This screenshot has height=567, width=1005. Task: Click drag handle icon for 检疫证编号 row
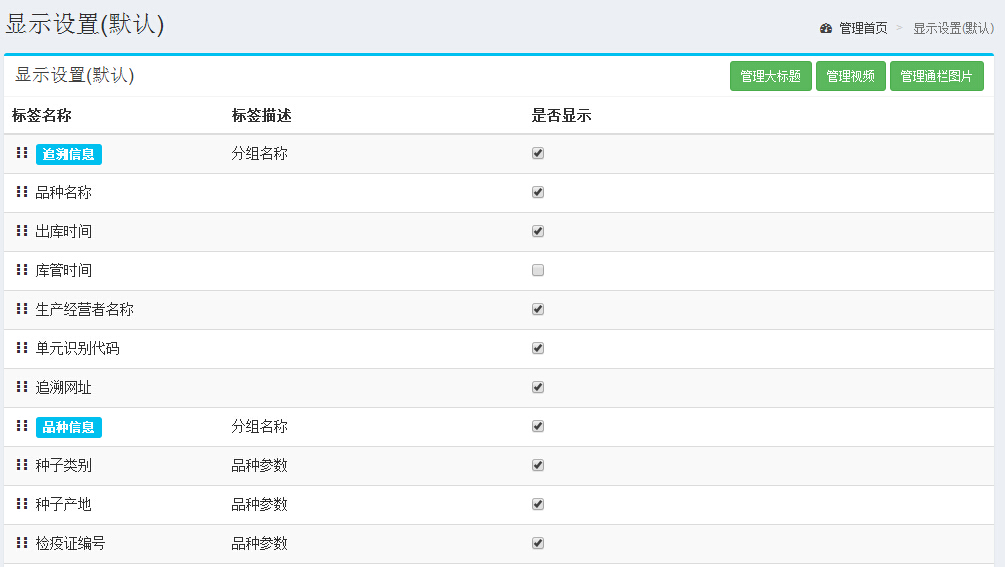pos(22,543)
